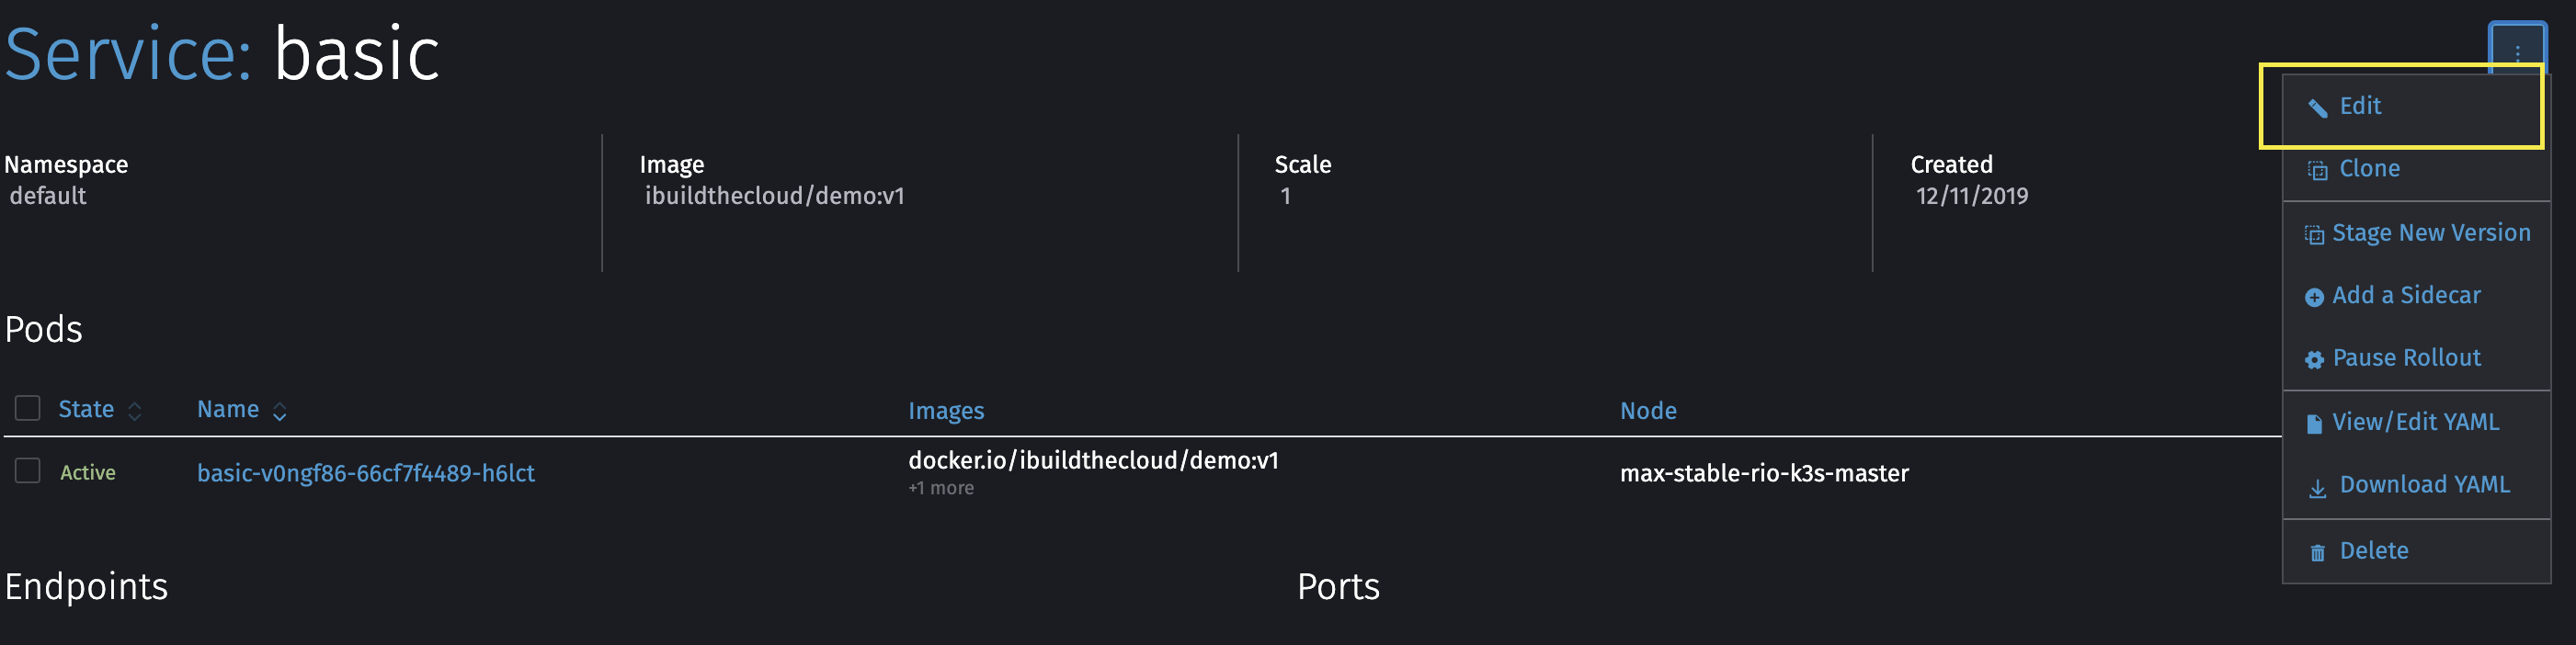2576x645 pixels.
Task: Click the copy icon beside Clone
Action: pyautogui.click(x=2317, y=170)
